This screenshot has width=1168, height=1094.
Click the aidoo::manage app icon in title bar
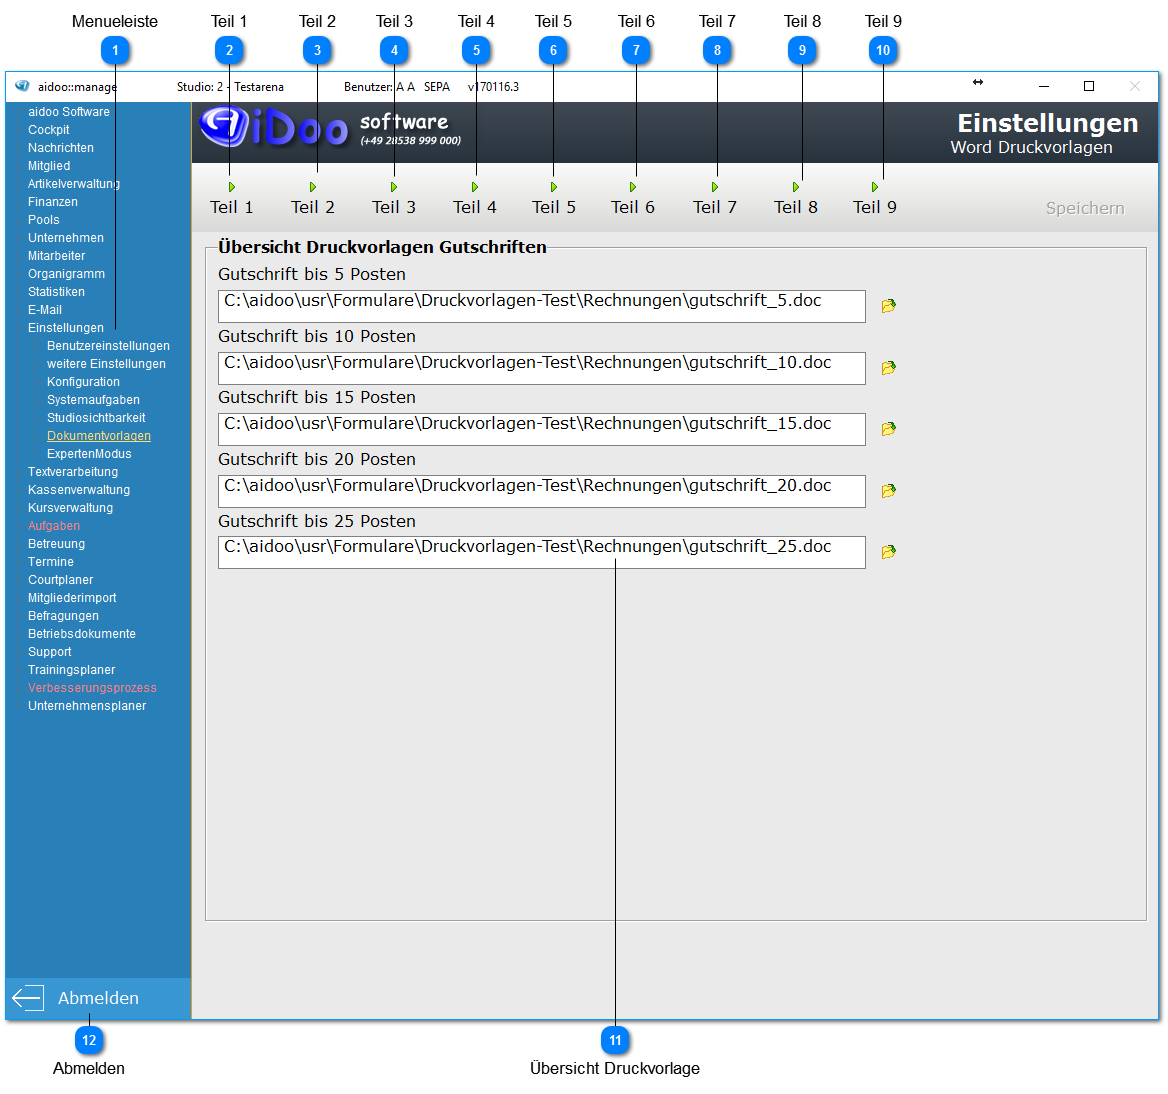(x=22, y=86)
